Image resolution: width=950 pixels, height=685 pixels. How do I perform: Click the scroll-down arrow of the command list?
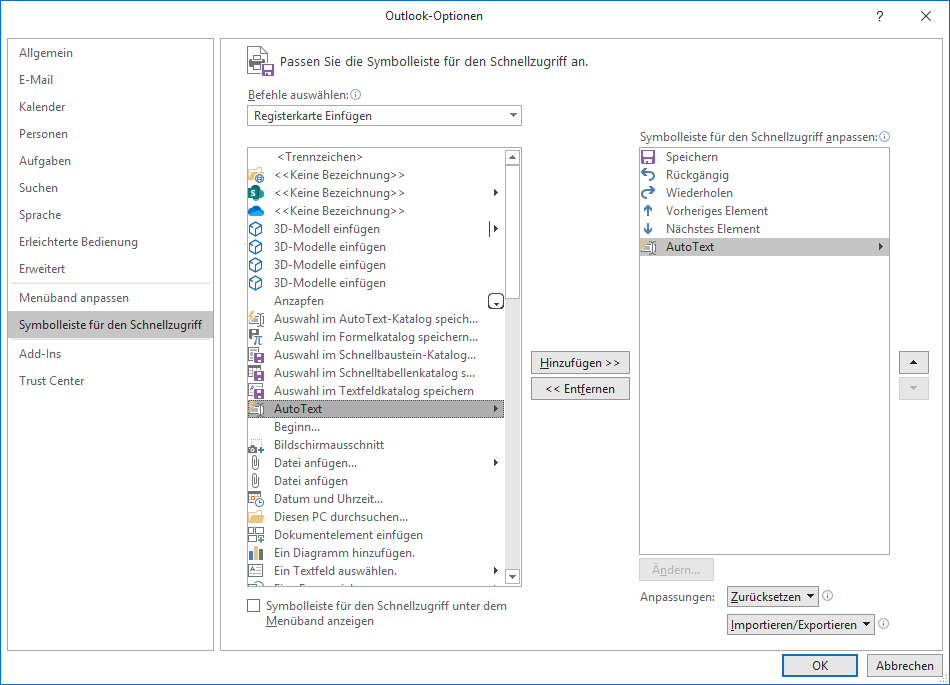[513, 577]
